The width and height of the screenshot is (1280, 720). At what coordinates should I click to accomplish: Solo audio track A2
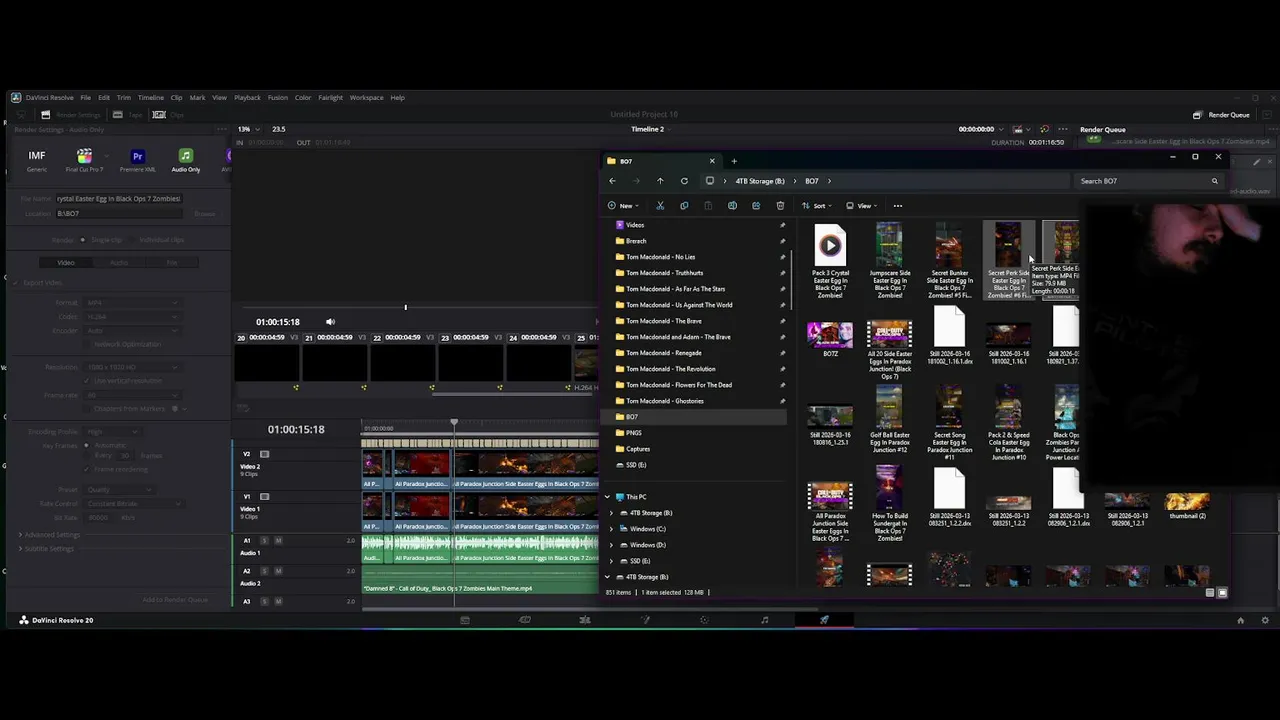pyautogui.click(x=266, y=571)
